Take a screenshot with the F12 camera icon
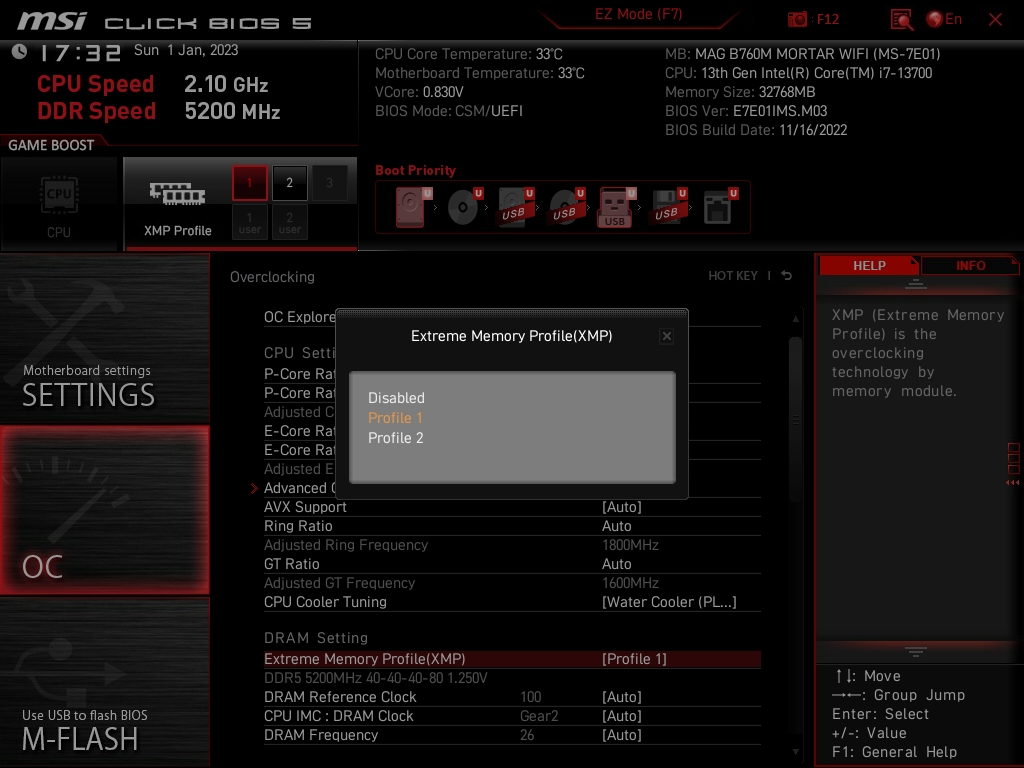 point(797,19)
